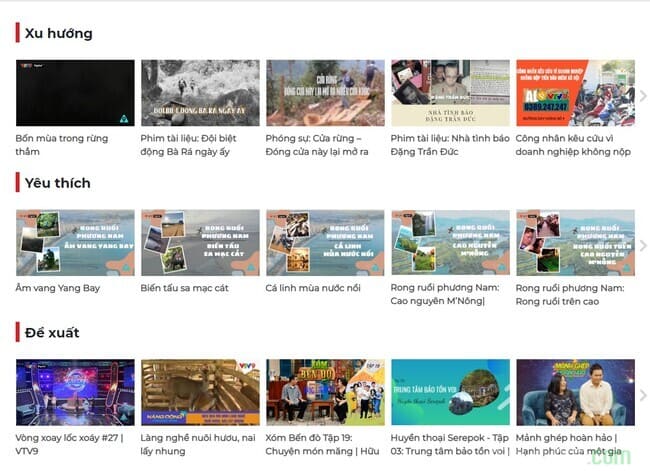Click title 'Phóng sự: Cửa rừng'
The height and width of the screenshot is (471, 650).
click(x=317, y=145)
